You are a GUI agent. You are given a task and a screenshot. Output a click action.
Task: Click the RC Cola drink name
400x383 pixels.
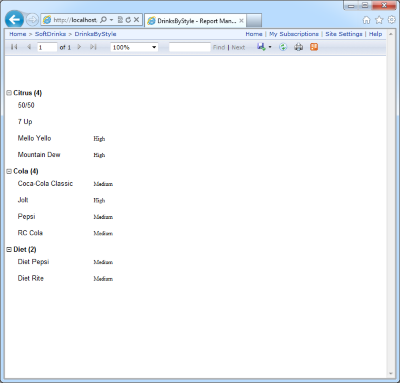pyautogui.click(x=30, y=233)
